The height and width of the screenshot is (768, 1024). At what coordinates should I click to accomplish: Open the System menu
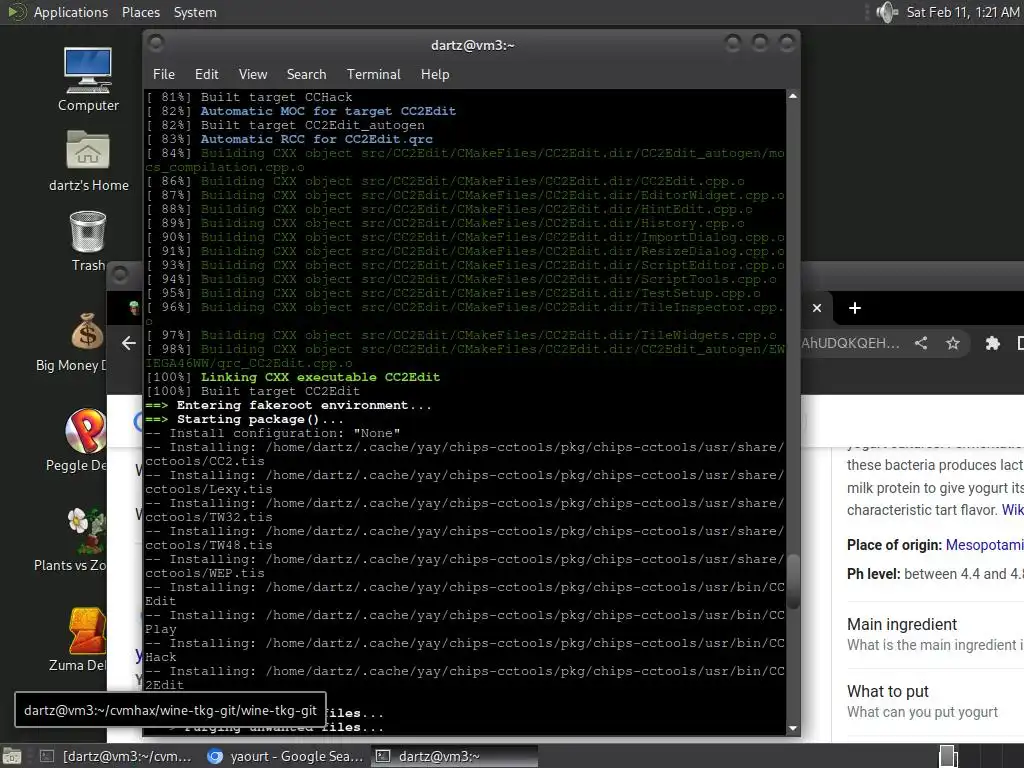point(195,12)
